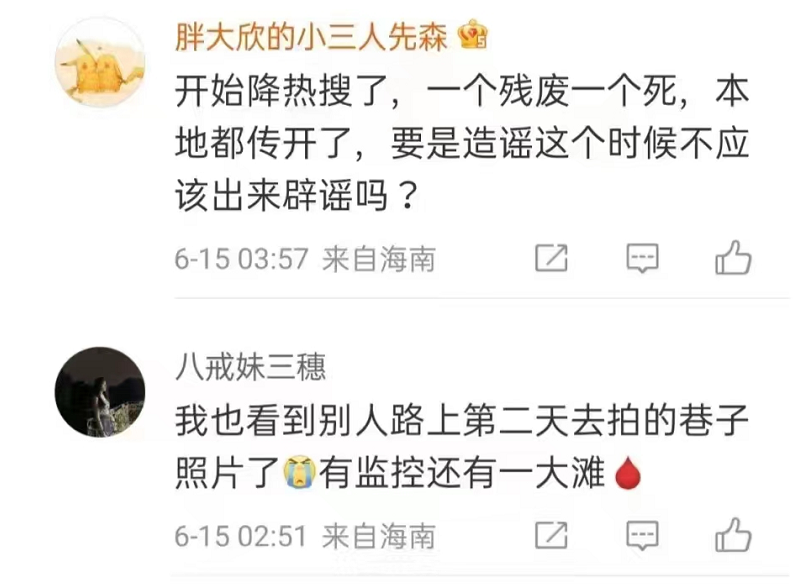Viewport: 807px width, 584px height.
Task: Tap 来自海南 under the first comment
Action: point(379,258)
